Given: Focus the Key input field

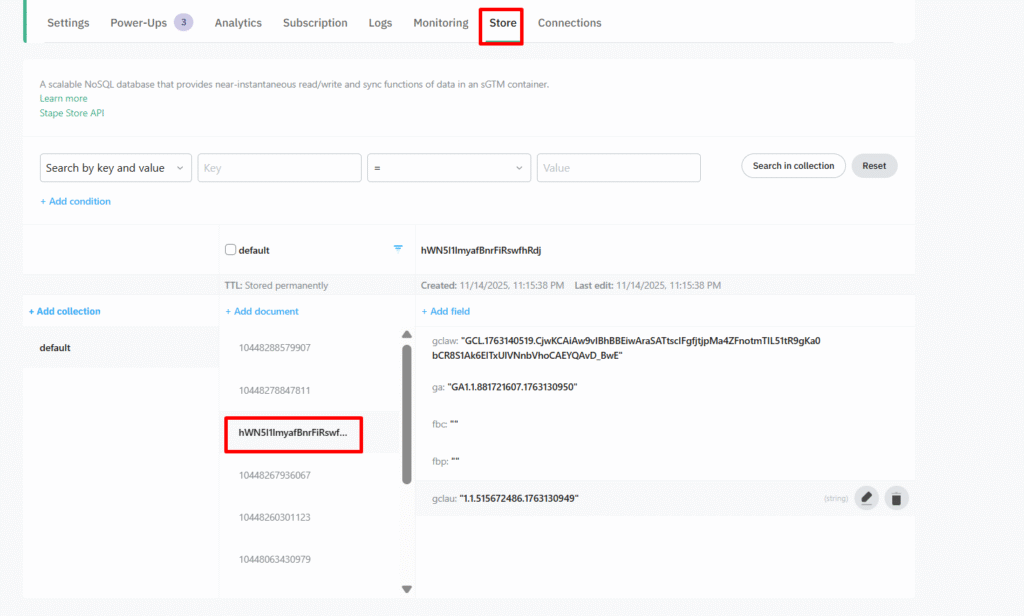Looking at the screenshot, I should point(279,168).
